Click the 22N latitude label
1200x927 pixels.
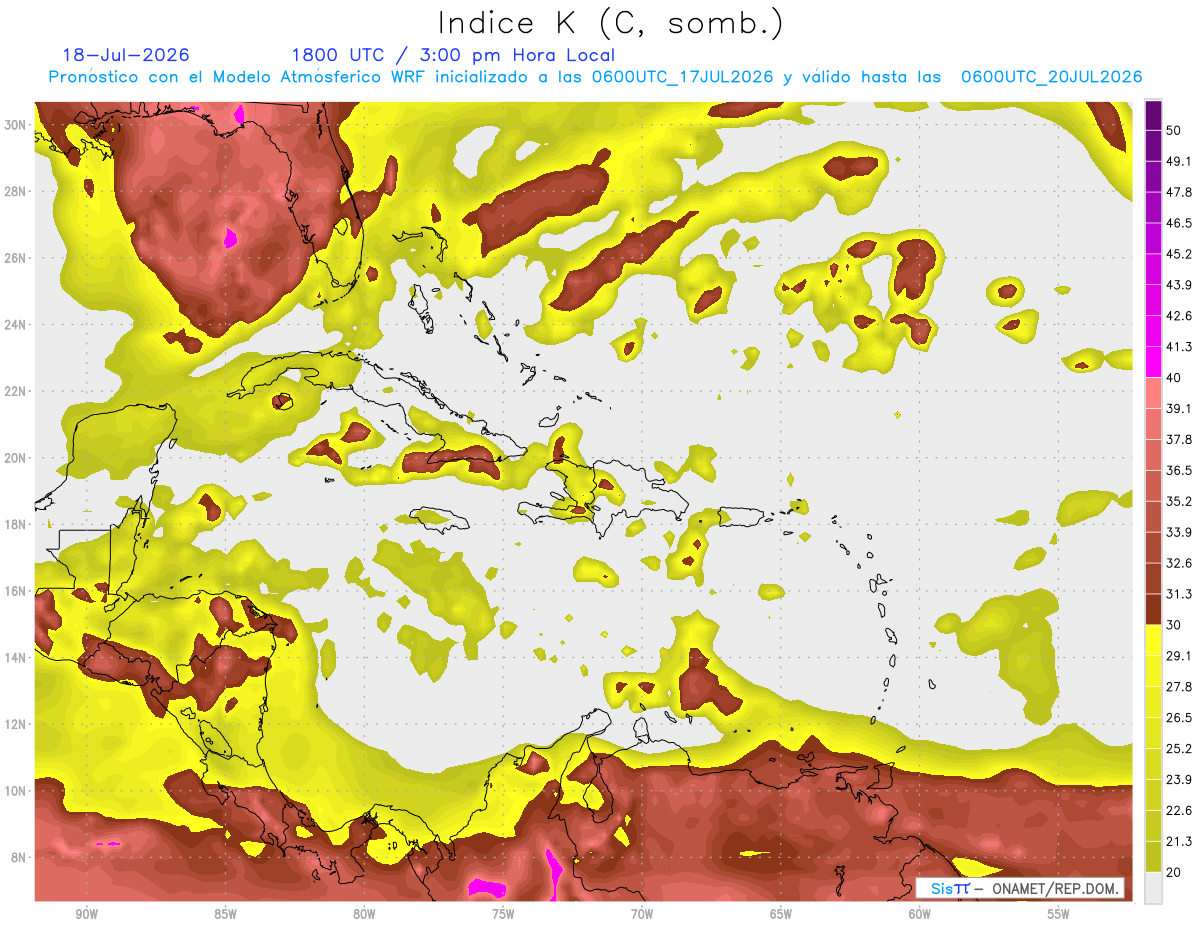point(16,391)
